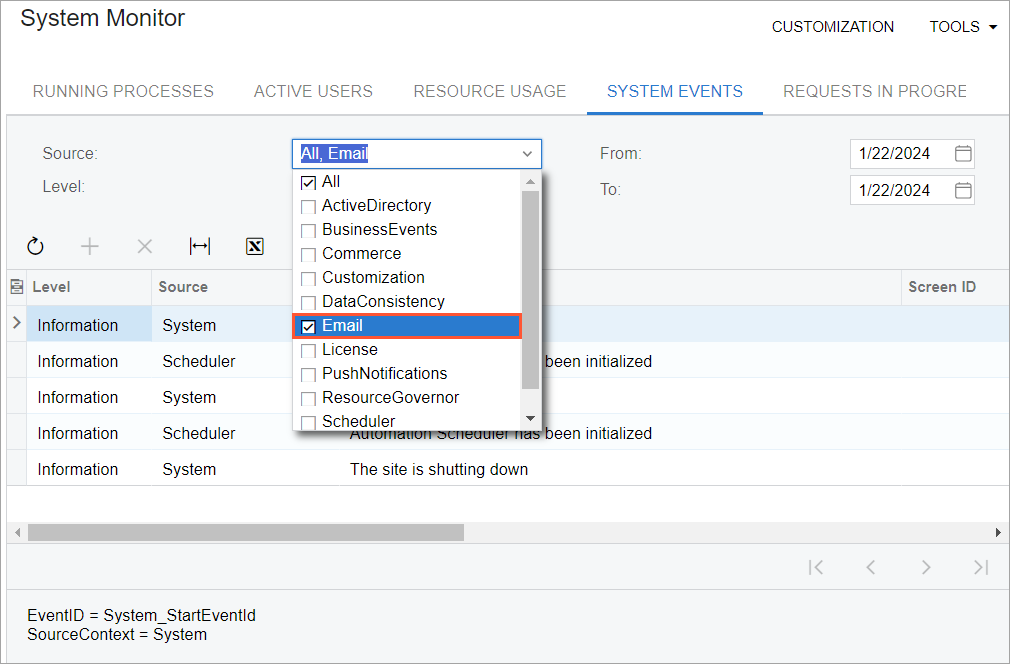The width and height of the screenshot is (1010, 664).
Task: Click horizontal scrollbar right arrow
Action: pyautogui.click(x=998, y=533)
